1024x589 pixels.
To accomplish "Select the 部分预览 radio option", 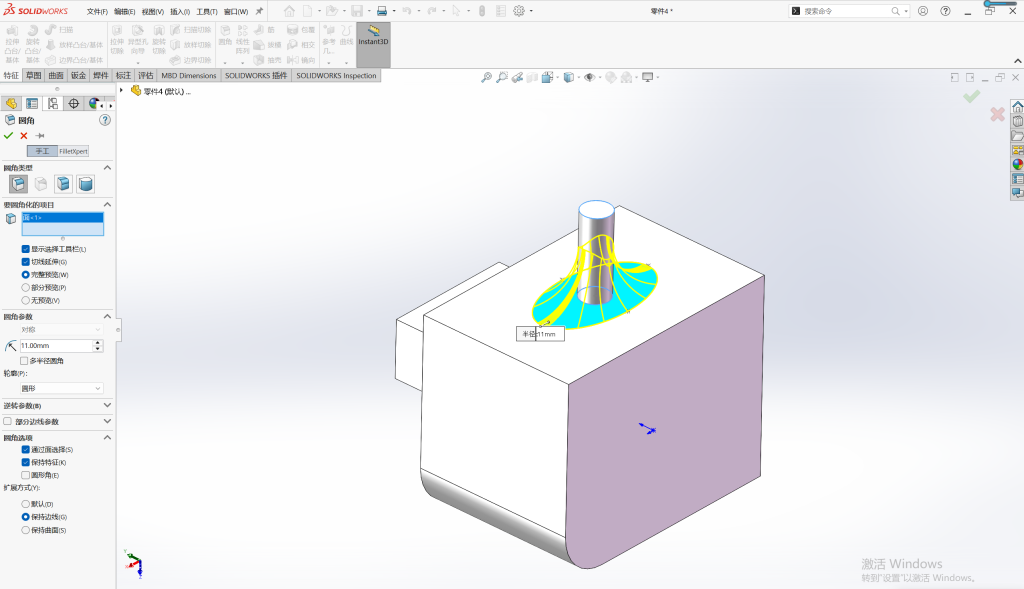I will pyautogui.click(x=25, y=287).
